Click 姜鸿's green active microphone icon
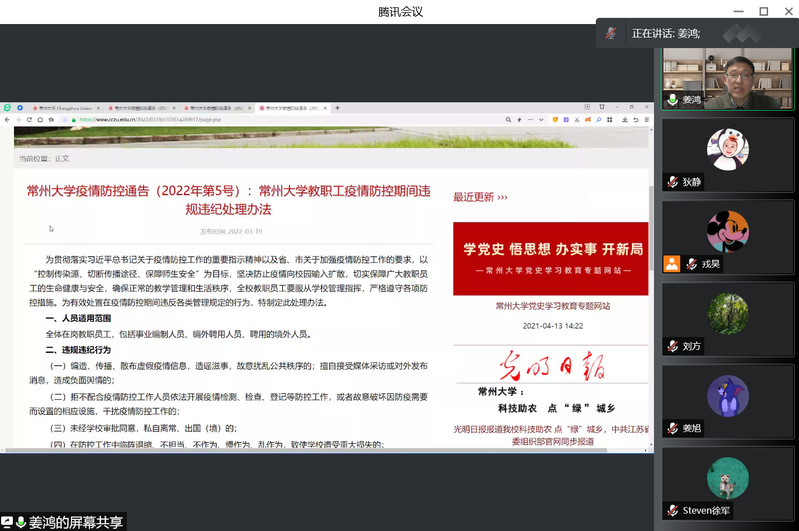Screen dimensions: 799x531 pyautogui.click(x=673, y=100)
